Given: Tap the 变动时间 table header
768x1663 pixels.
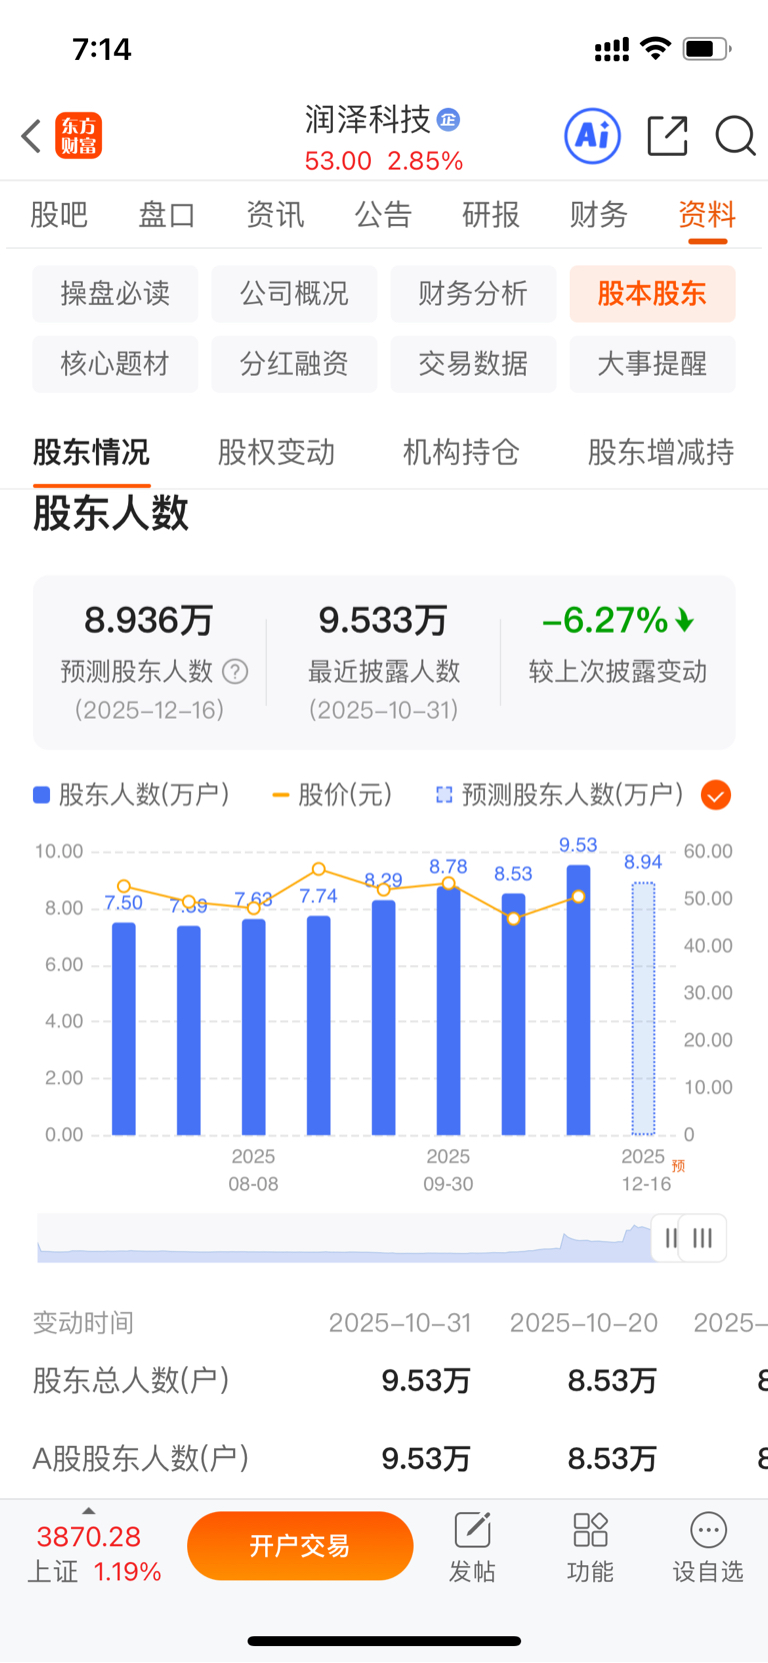Looking at the screenshot, I should 83,1323.
